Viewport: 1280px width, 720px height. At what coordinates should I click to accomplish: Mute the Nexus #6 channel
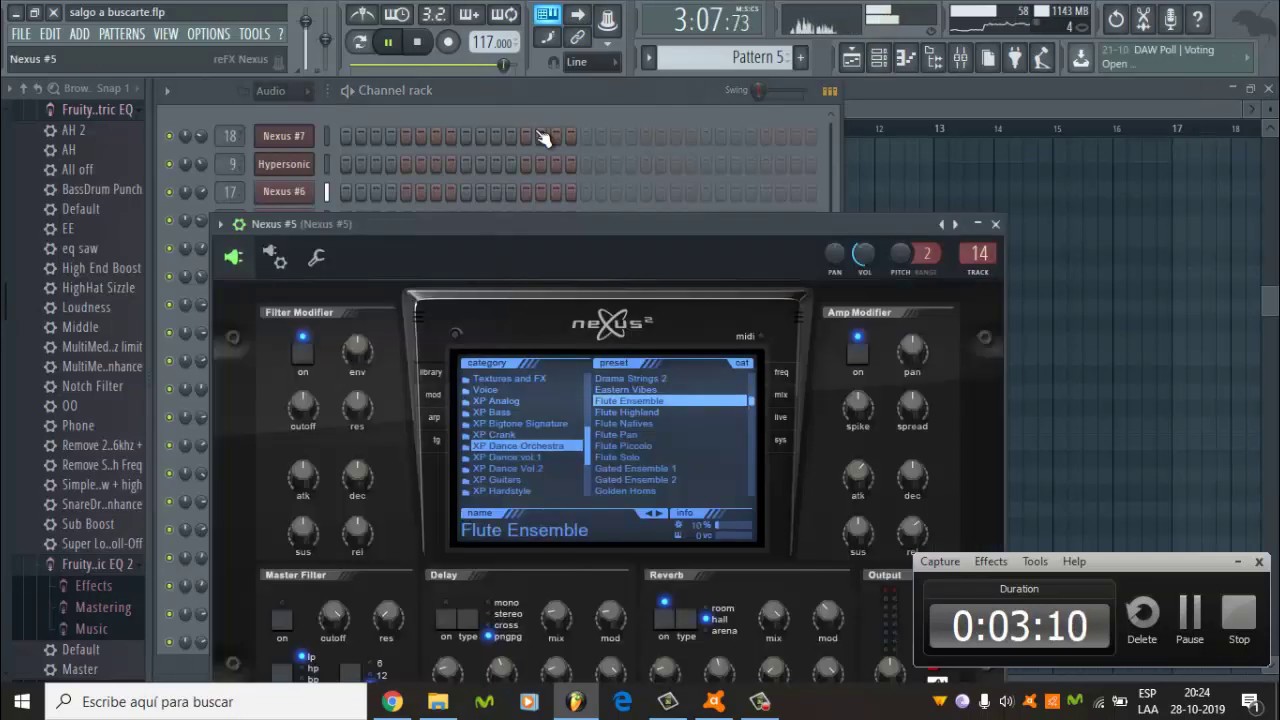pos(169,192)
